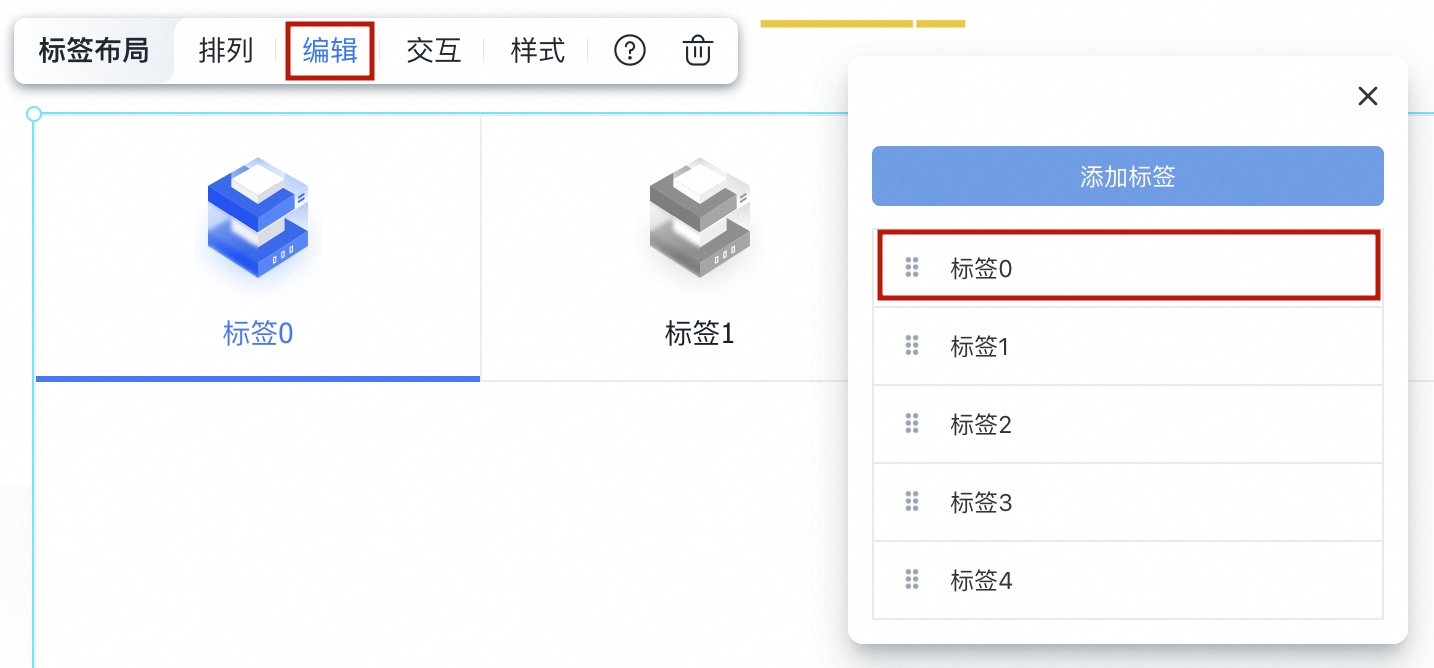This screenshot has height=668, width=1434.
Task: Delete the component with the trash icon
Action: click(x=698, y=50)
